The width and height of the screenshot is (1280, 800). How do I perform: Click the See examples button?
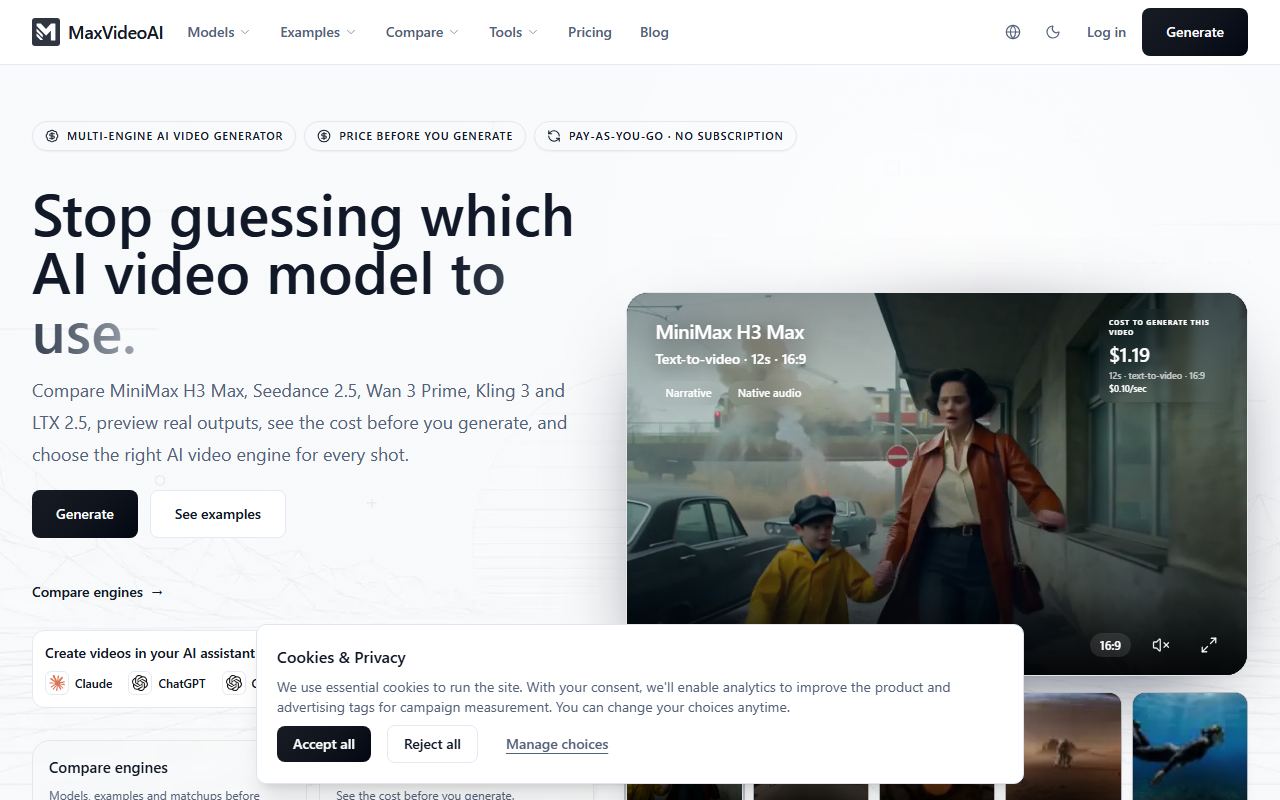point(218,514)
